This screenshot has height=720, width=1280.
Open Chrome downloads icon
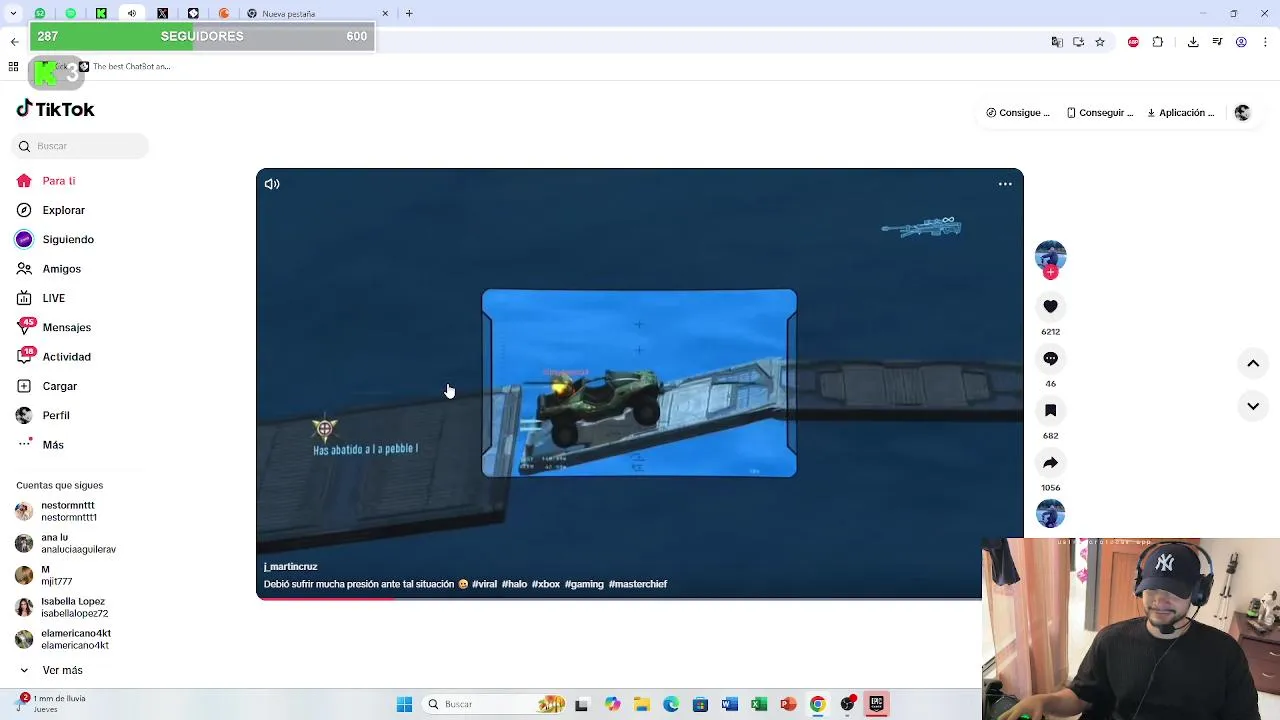(1193, 42)
